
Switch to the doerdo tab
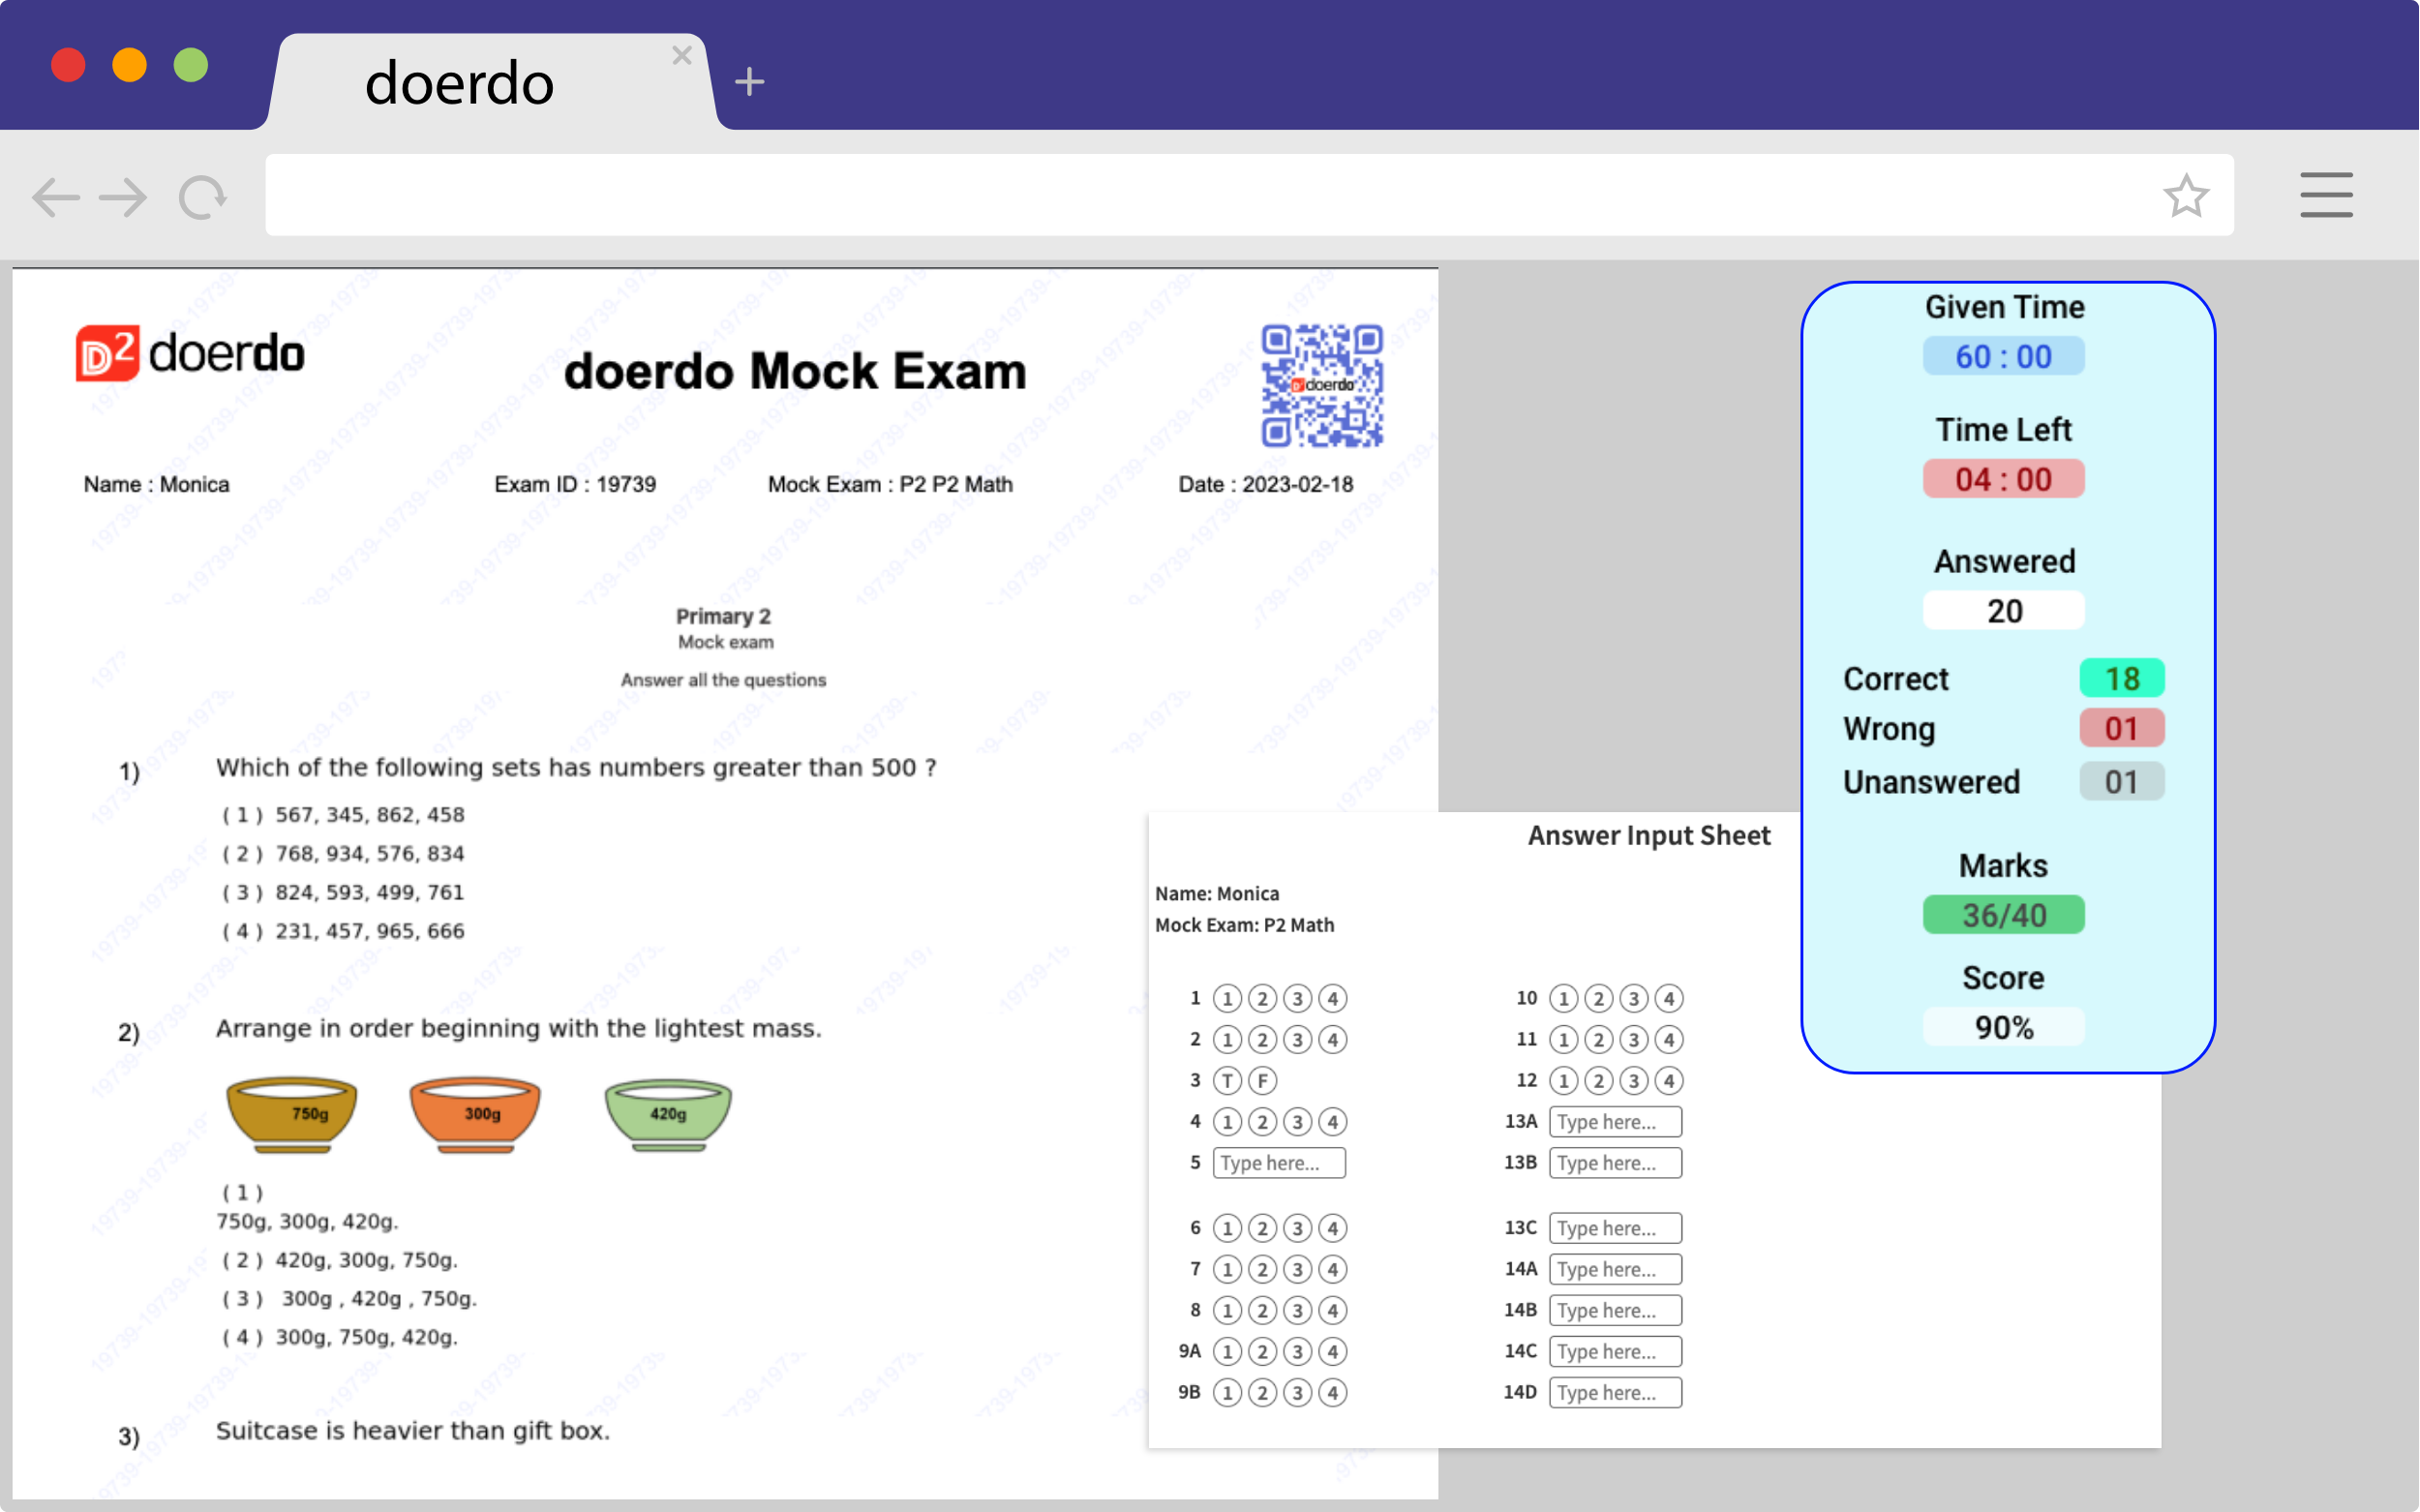tap(460, 84)
